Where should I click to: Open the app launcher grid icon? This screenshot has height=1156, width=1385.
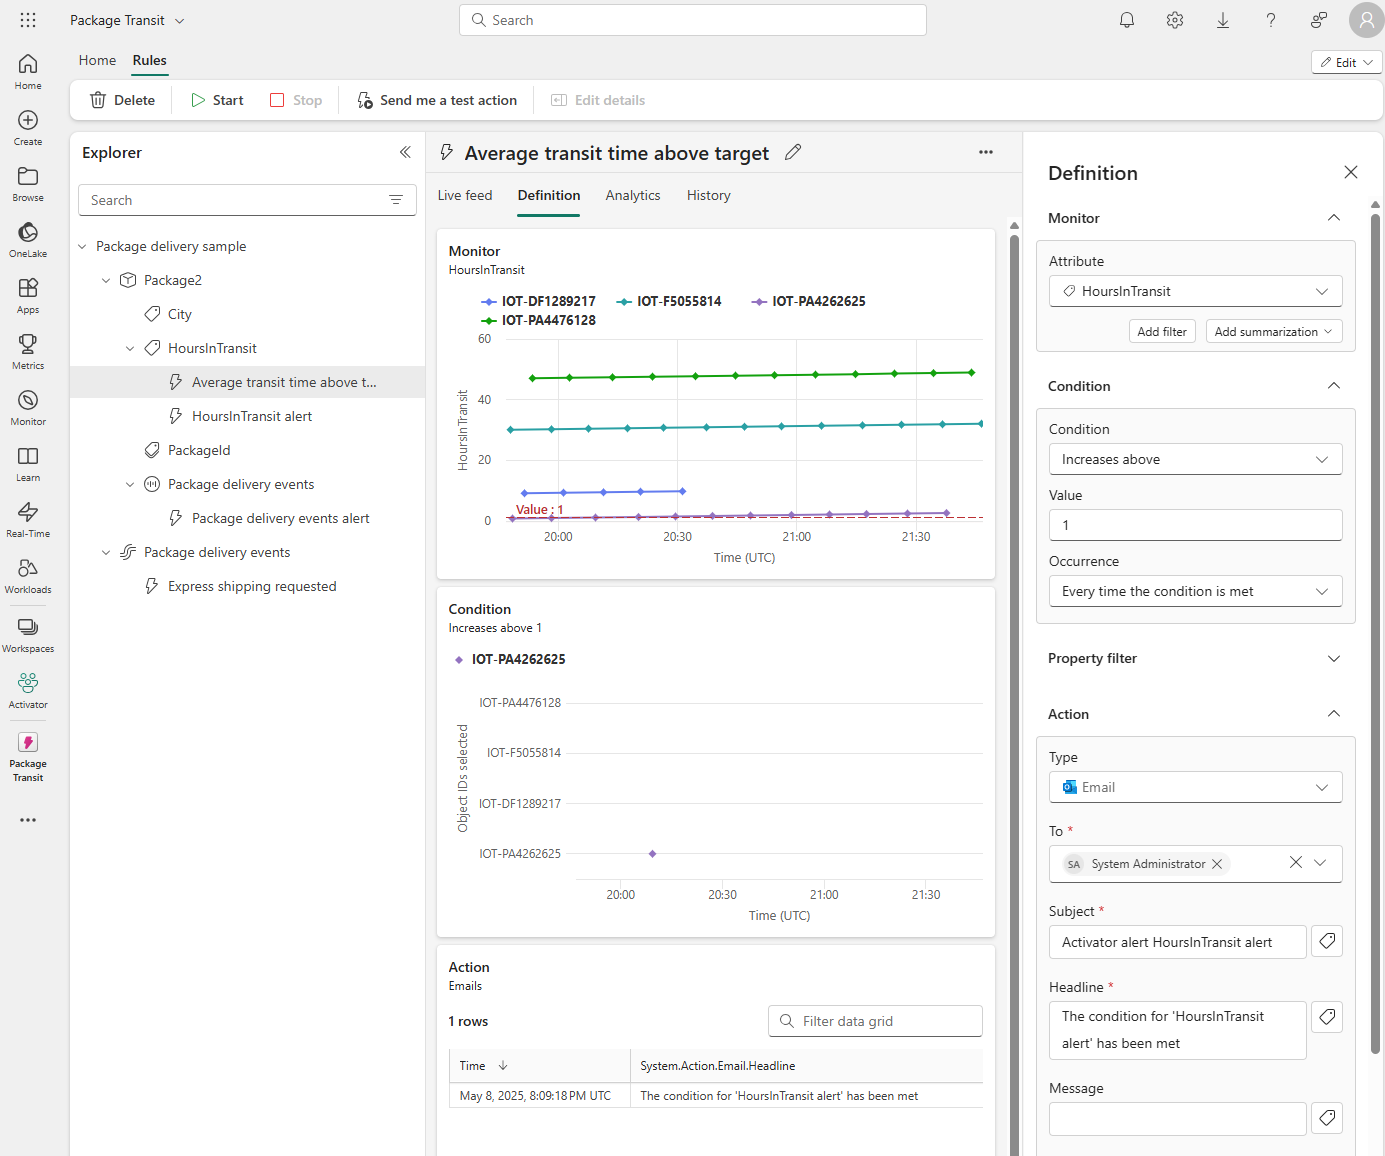tap(28, 20)
